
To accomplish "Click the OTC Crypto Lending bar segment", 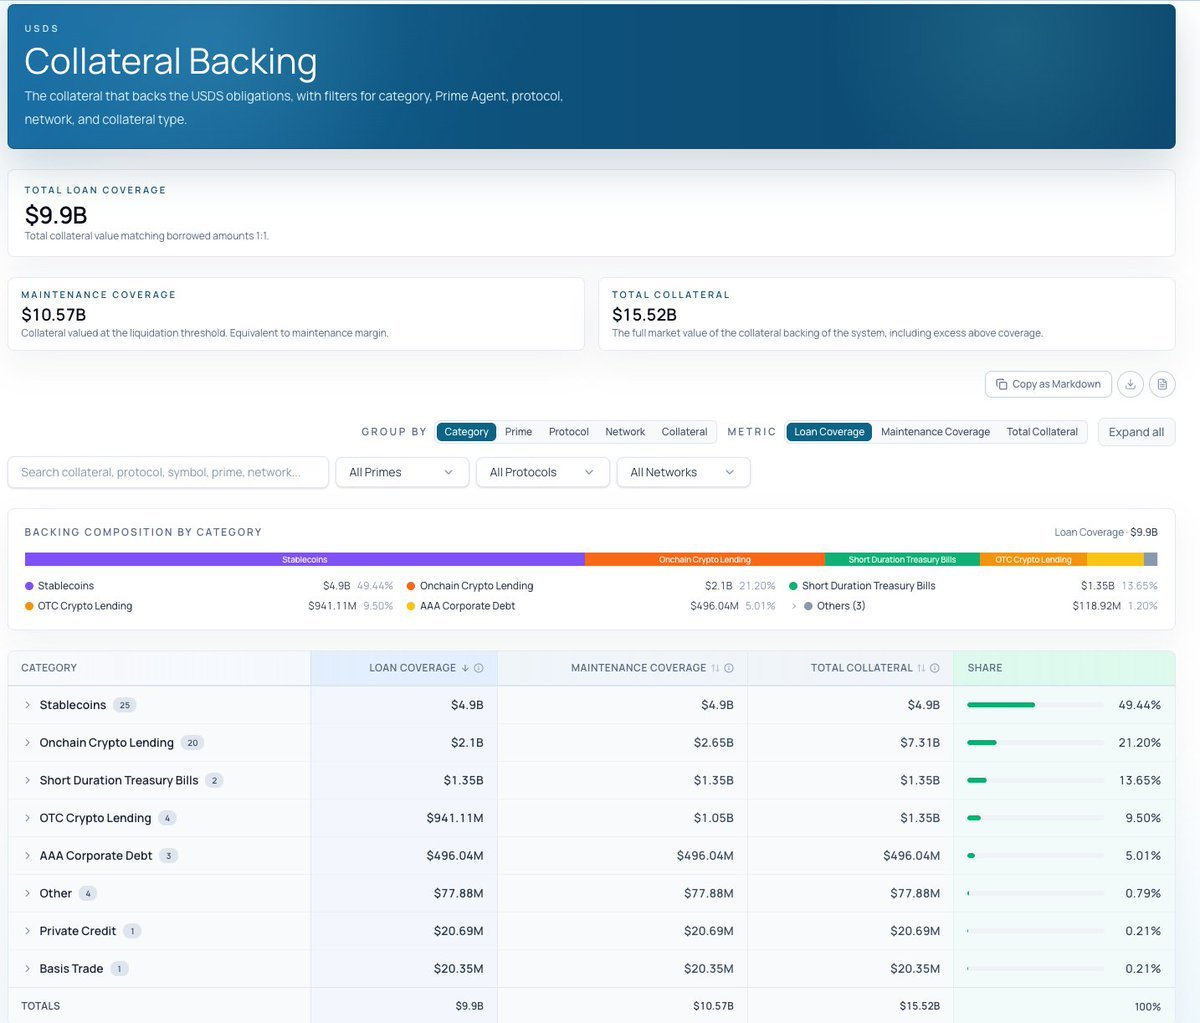I will click(1033, 560).
